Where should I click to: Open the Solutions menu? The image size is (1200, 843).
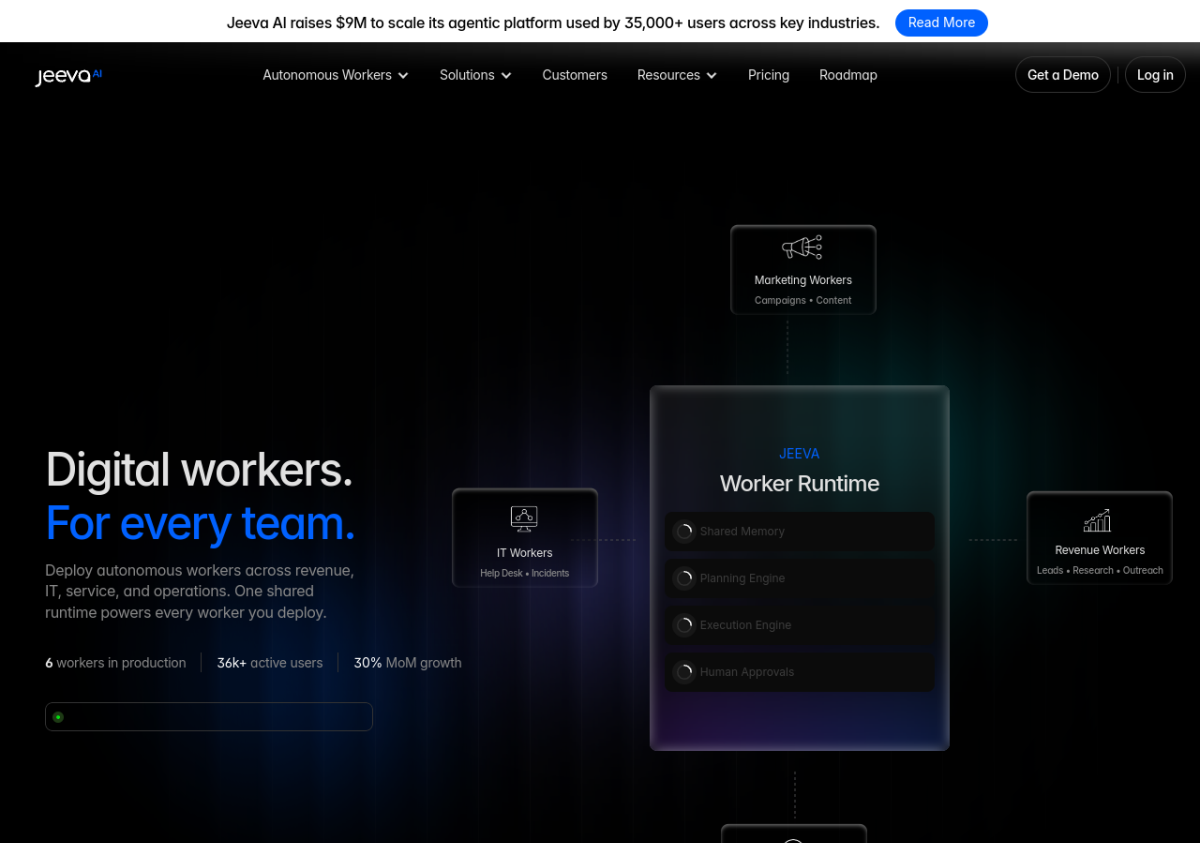(476, 75)
